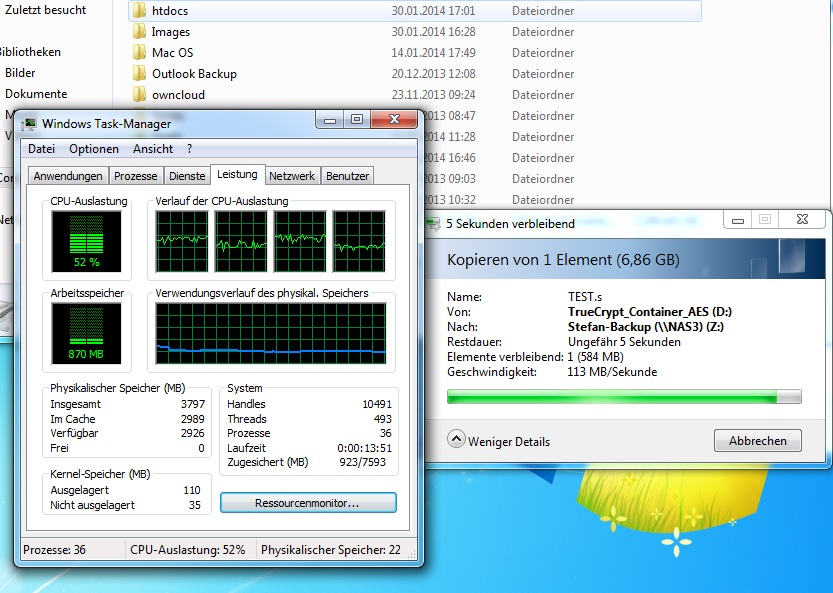Click the Handles value 10491
833x593 pixels.
coord(377,404)
